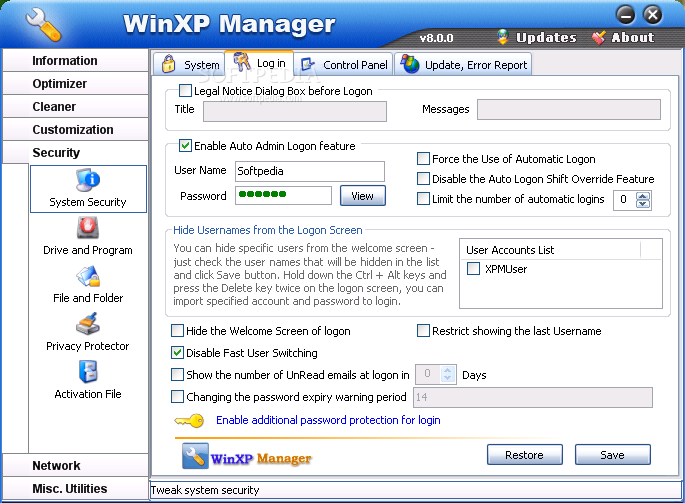Check Show number of UnRead emails option

coord(177,375)
